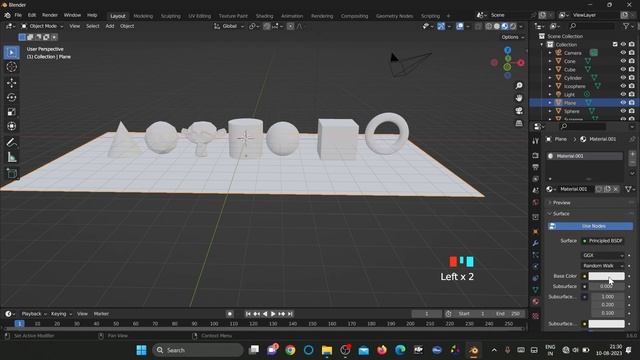Play the animation in reverse
The height and width of the screenshot is (360, 640).
265,314
